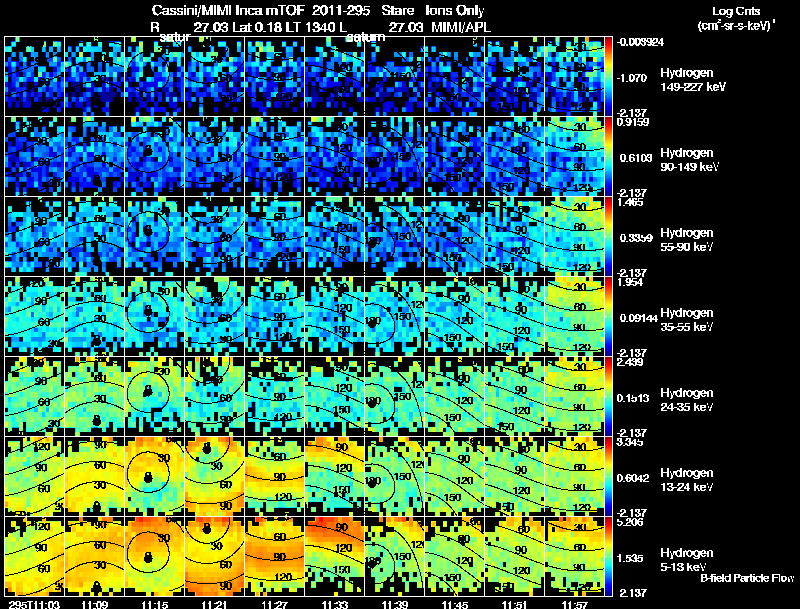
Task: Open the 13-24 keV panel at 11:45
Action: tap(455, 477)
